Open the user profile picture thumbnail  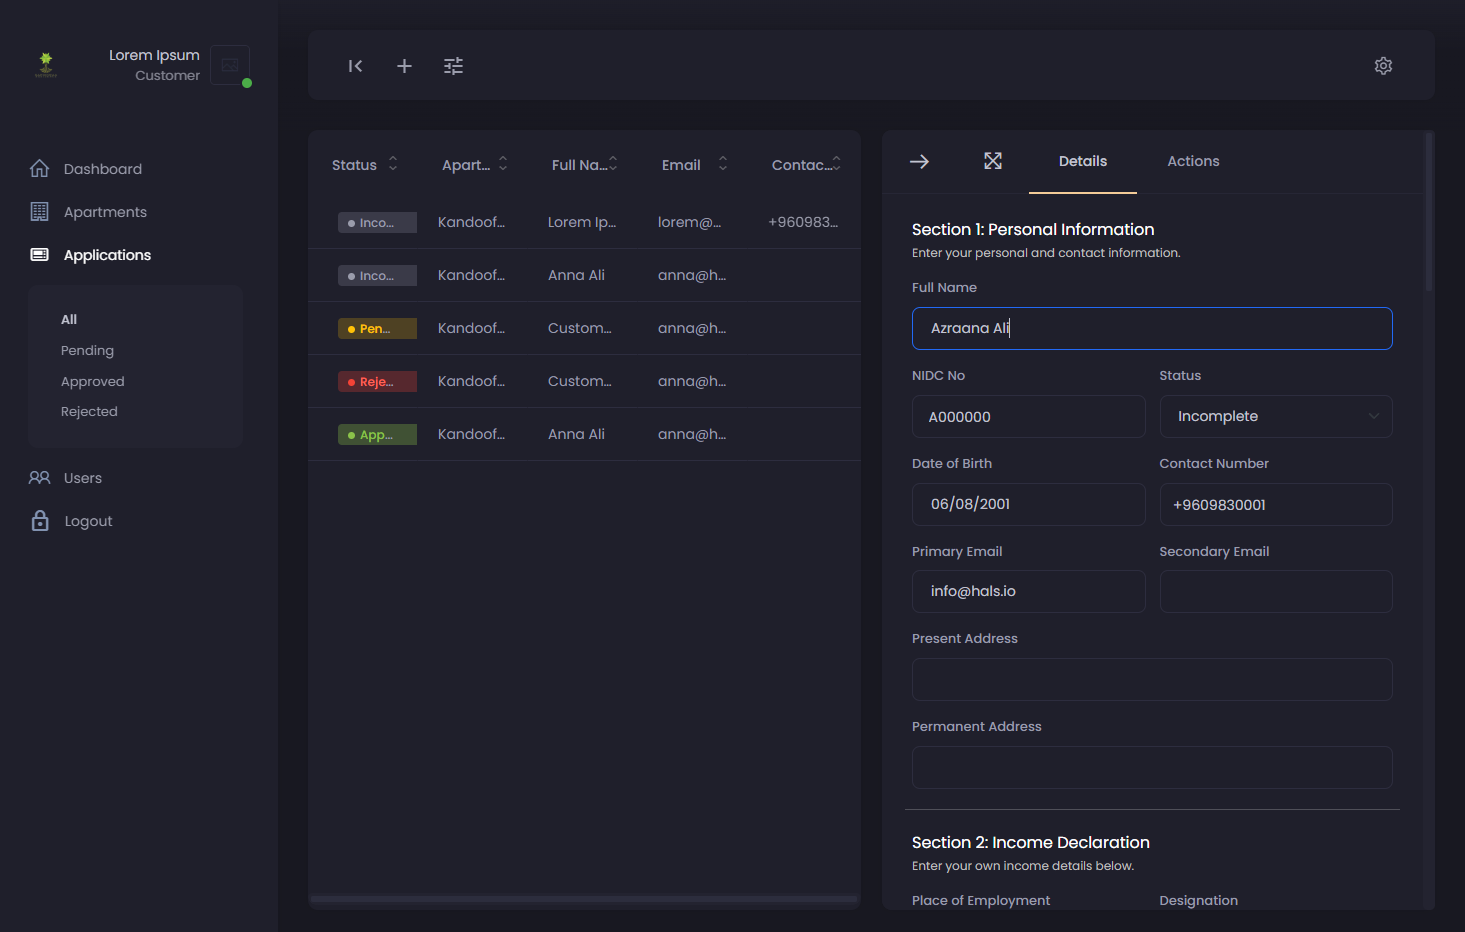click(x=230, y=65)
